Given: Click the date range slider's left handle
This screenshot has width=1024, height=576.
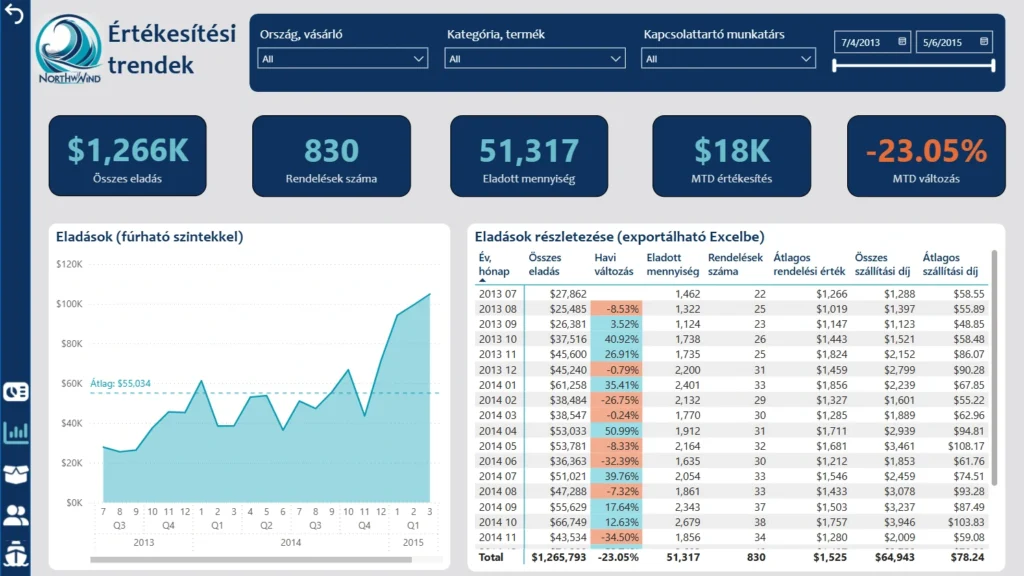Looking at the screenshot, I should point(834,66).
